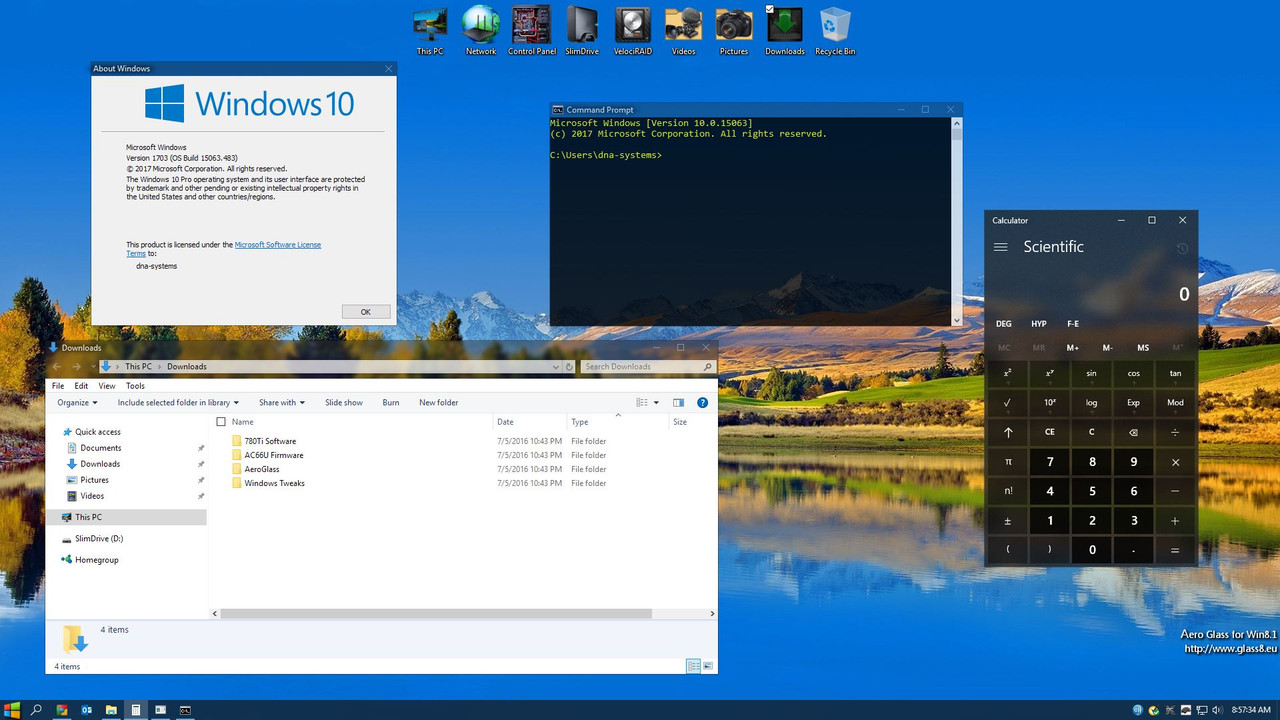1280x720 pixels.
Task: Click taskbar search magnifier icon
Action: pyautogui.click(x=36, y=710)
